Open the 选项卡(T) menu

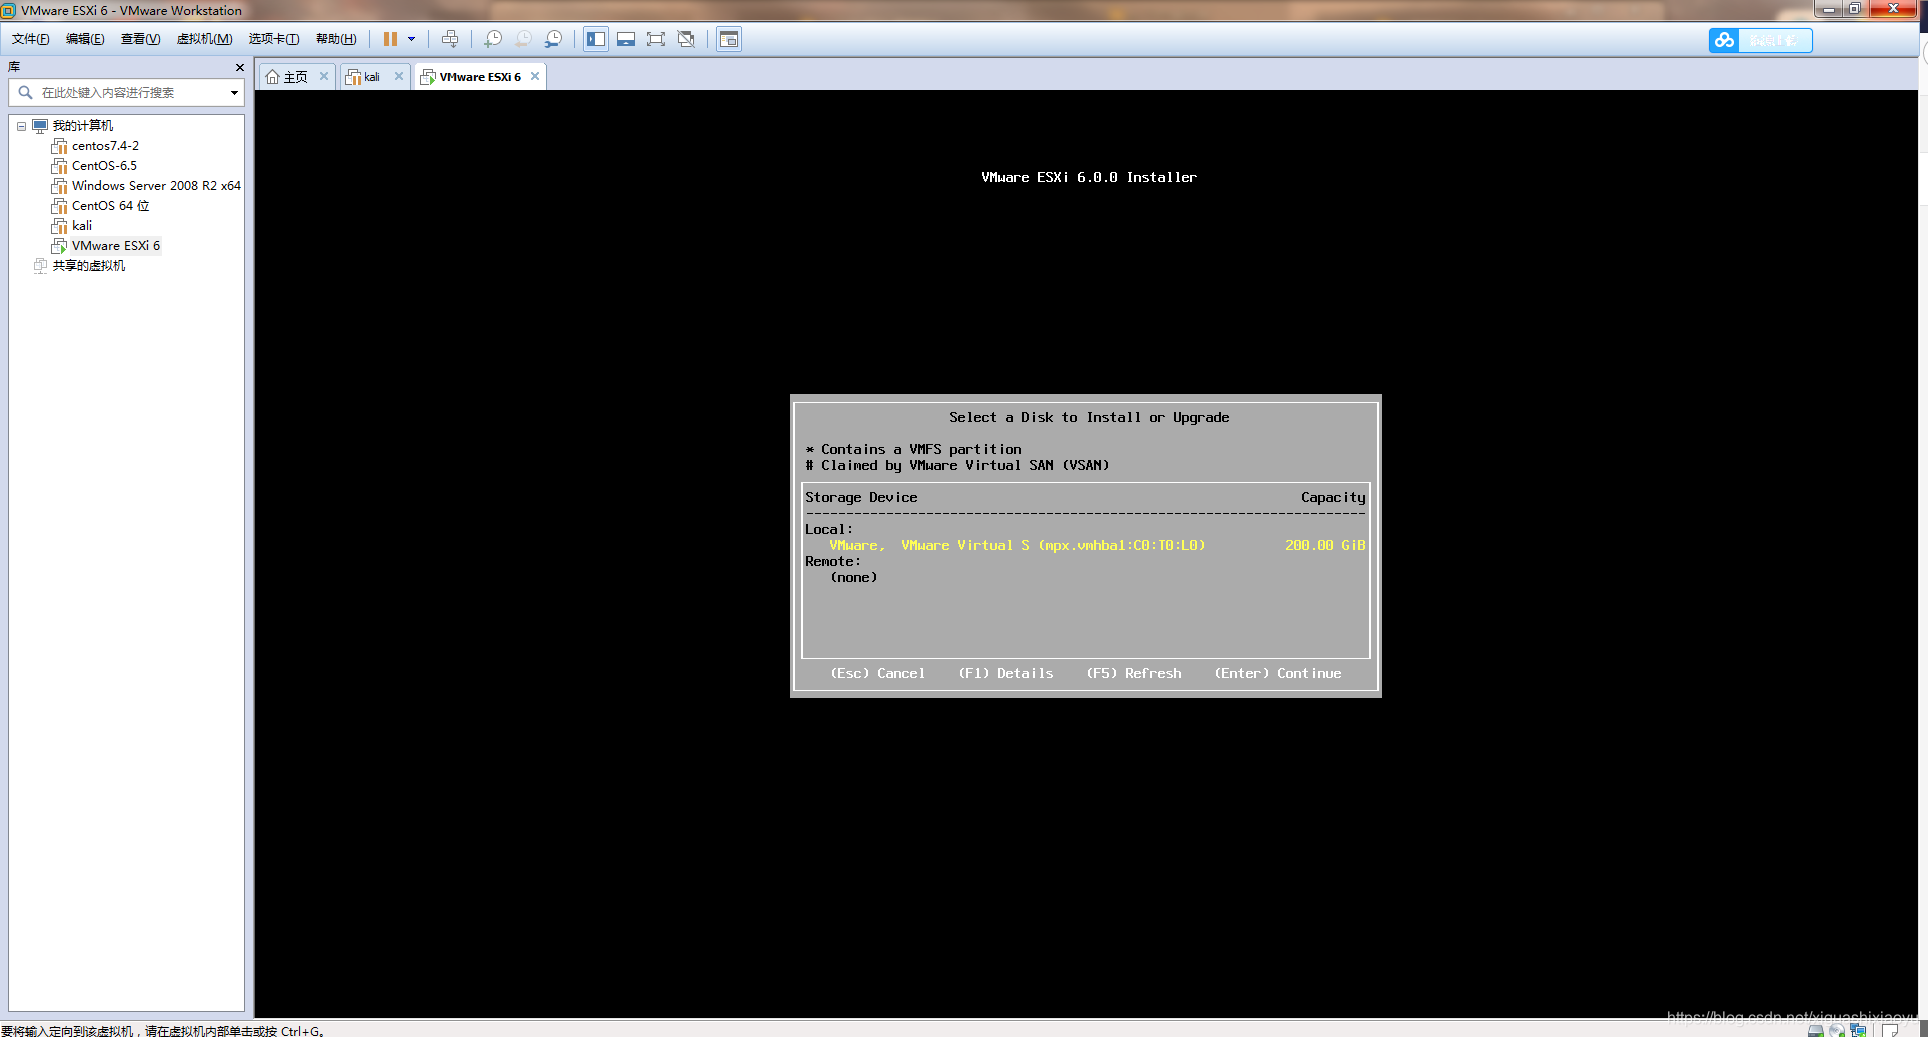[x=273, y=39]
